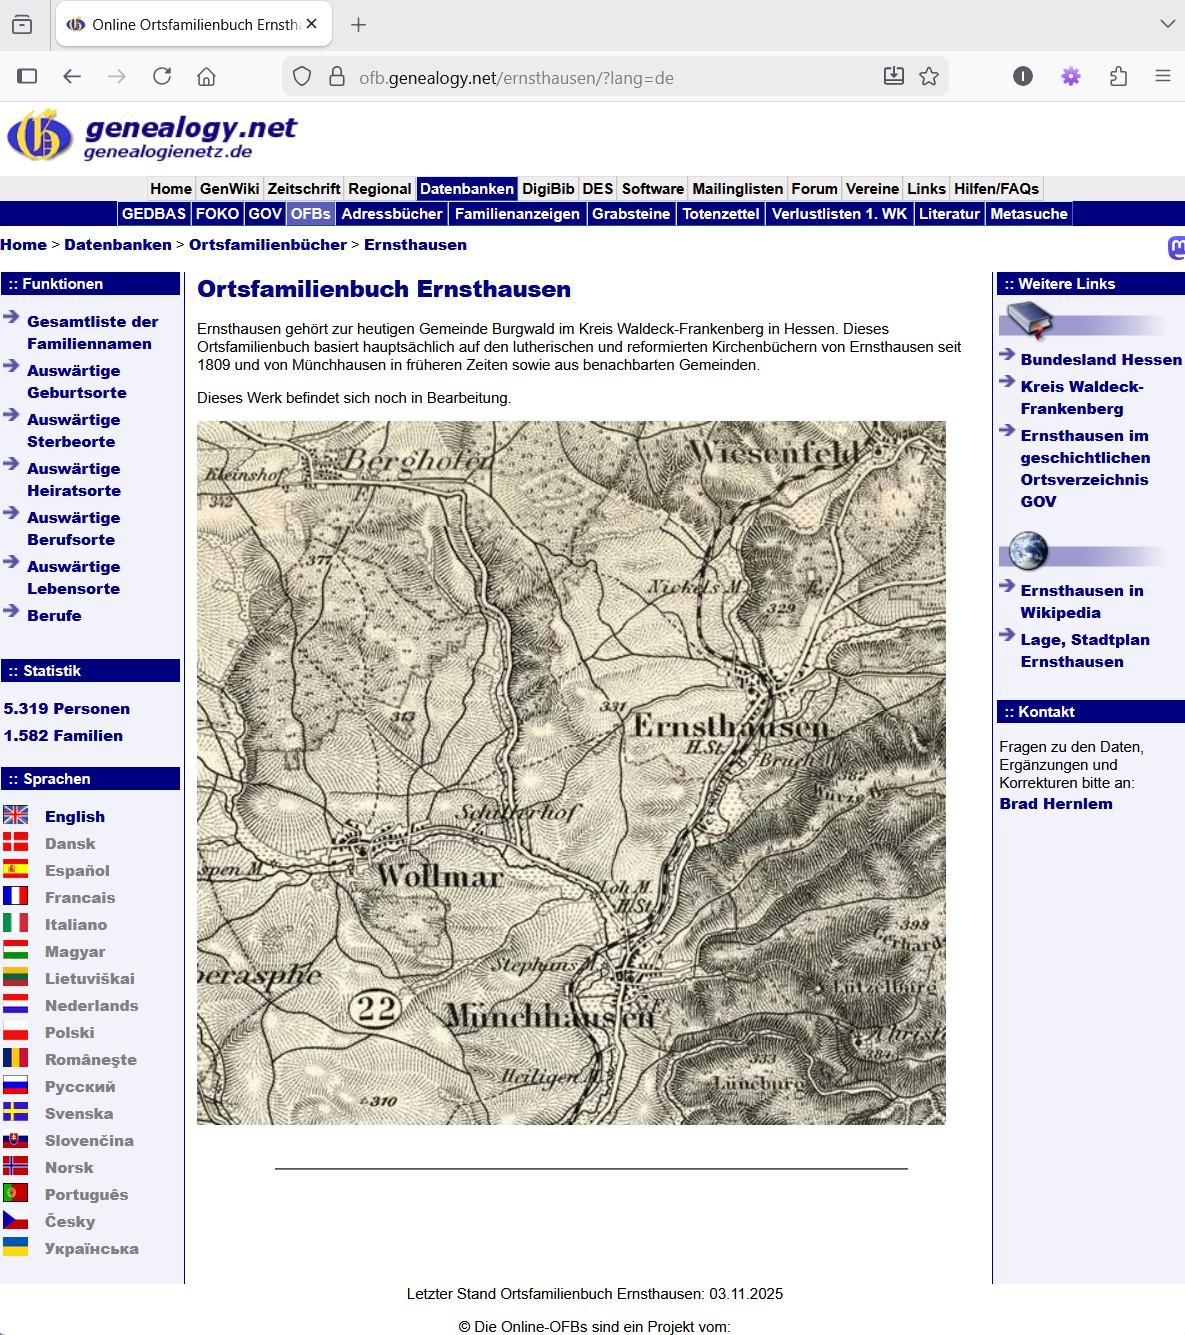Select Grabsteine in the database submenu
Screen dimensions: 1185x1335
click(630, 213)
